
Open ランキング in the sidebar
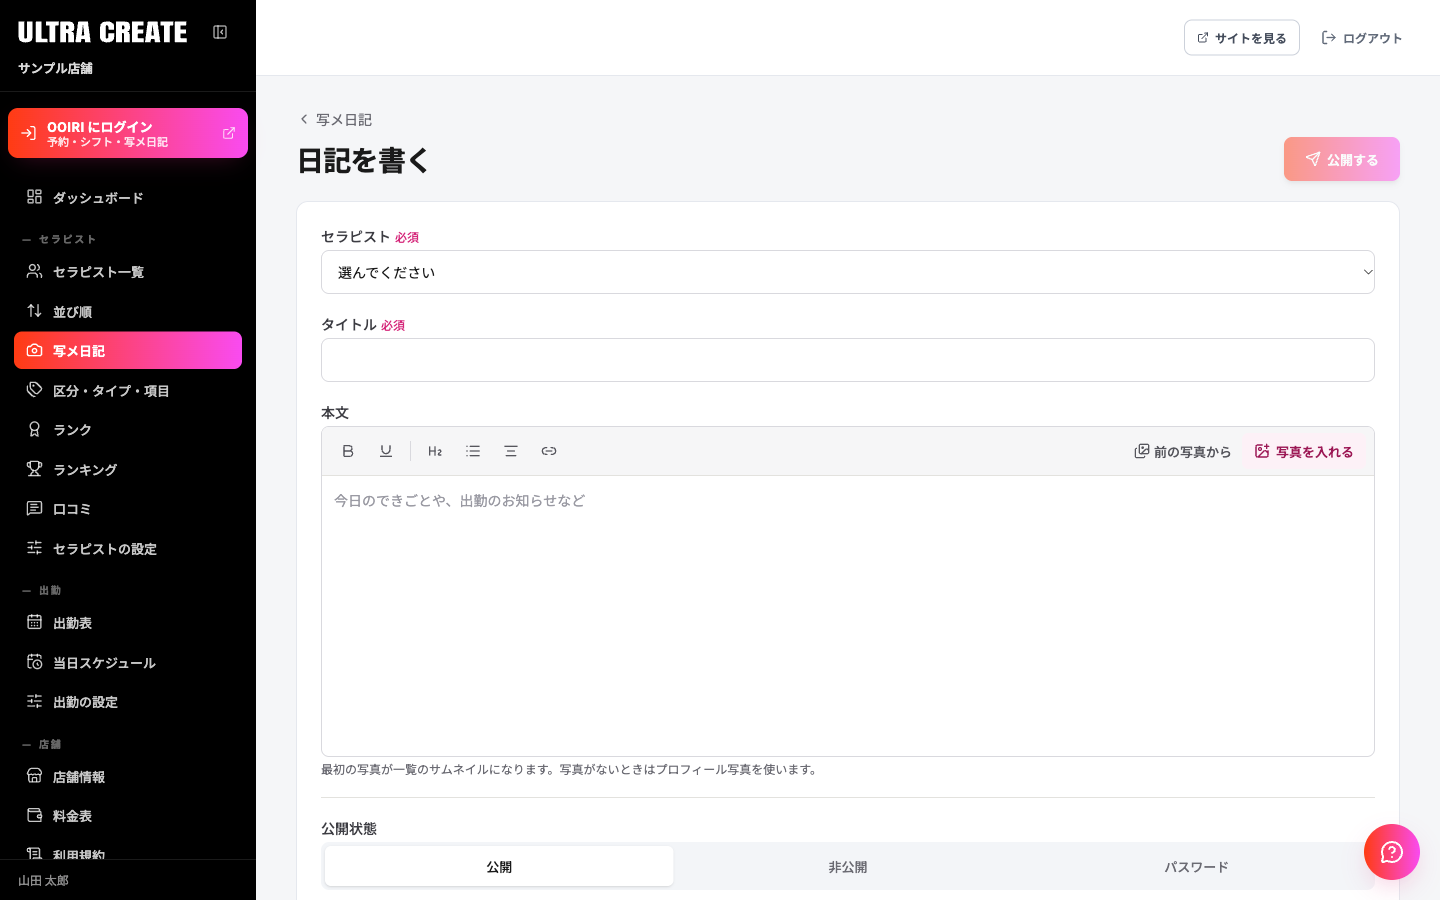pyautogui.click(x=128, y=470)
